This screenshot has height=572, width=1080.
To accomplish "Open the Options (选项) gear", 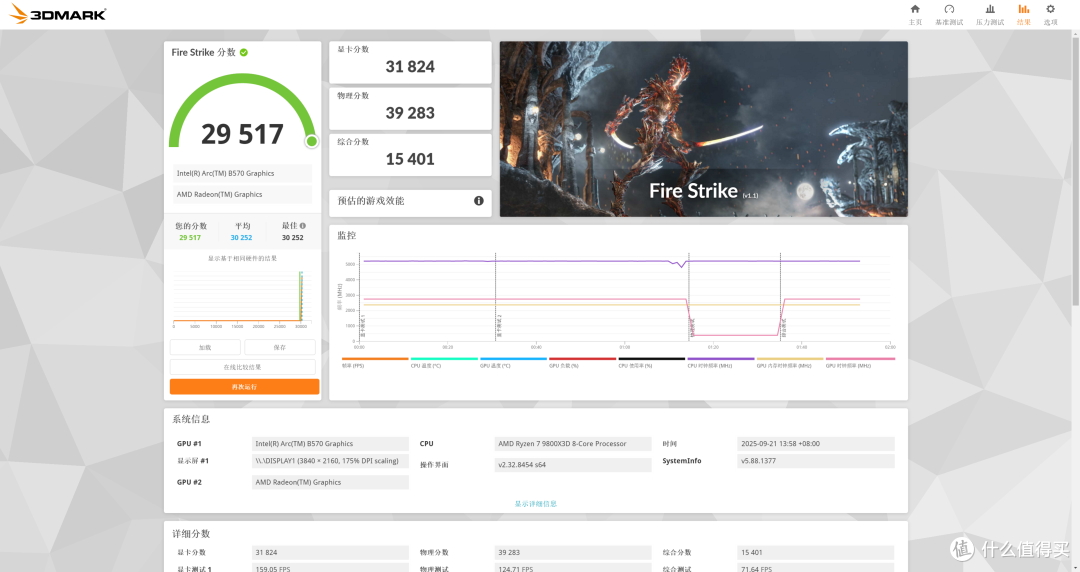I will (x=1050, y=14).
